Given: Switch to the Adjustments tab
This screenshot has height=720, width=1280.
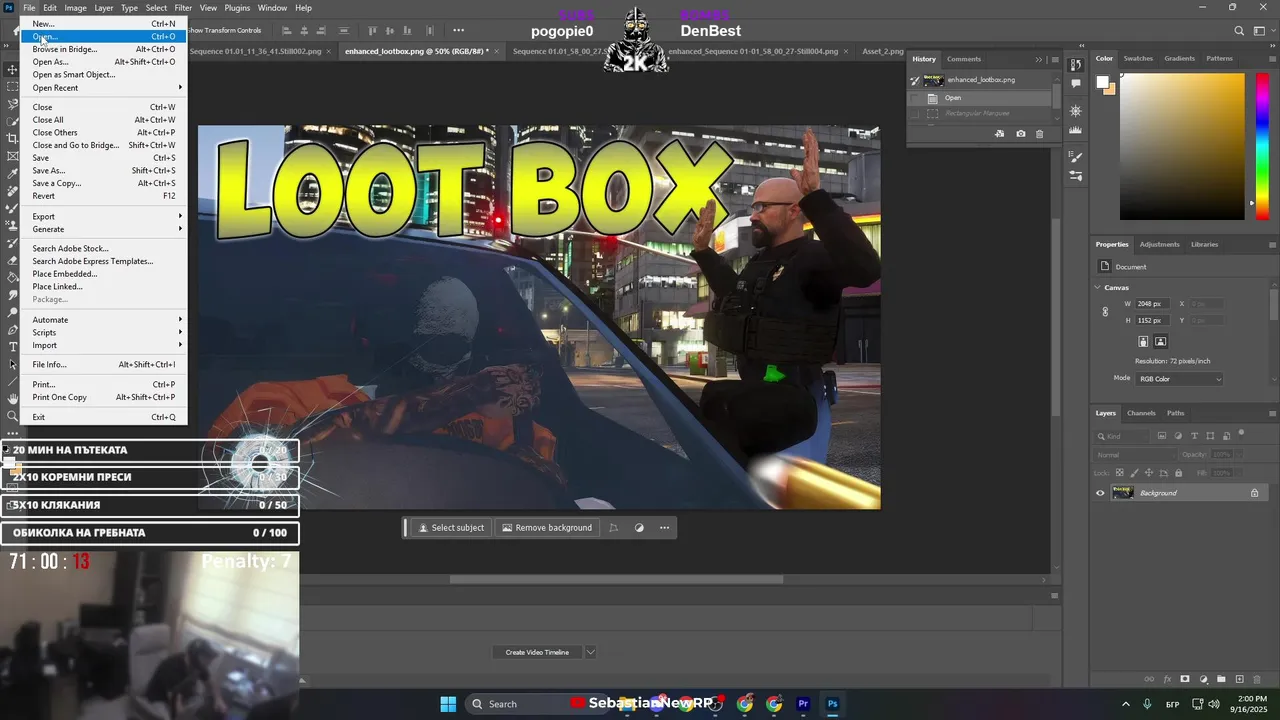Looking at the screenshot, I should coord(1159,244).
